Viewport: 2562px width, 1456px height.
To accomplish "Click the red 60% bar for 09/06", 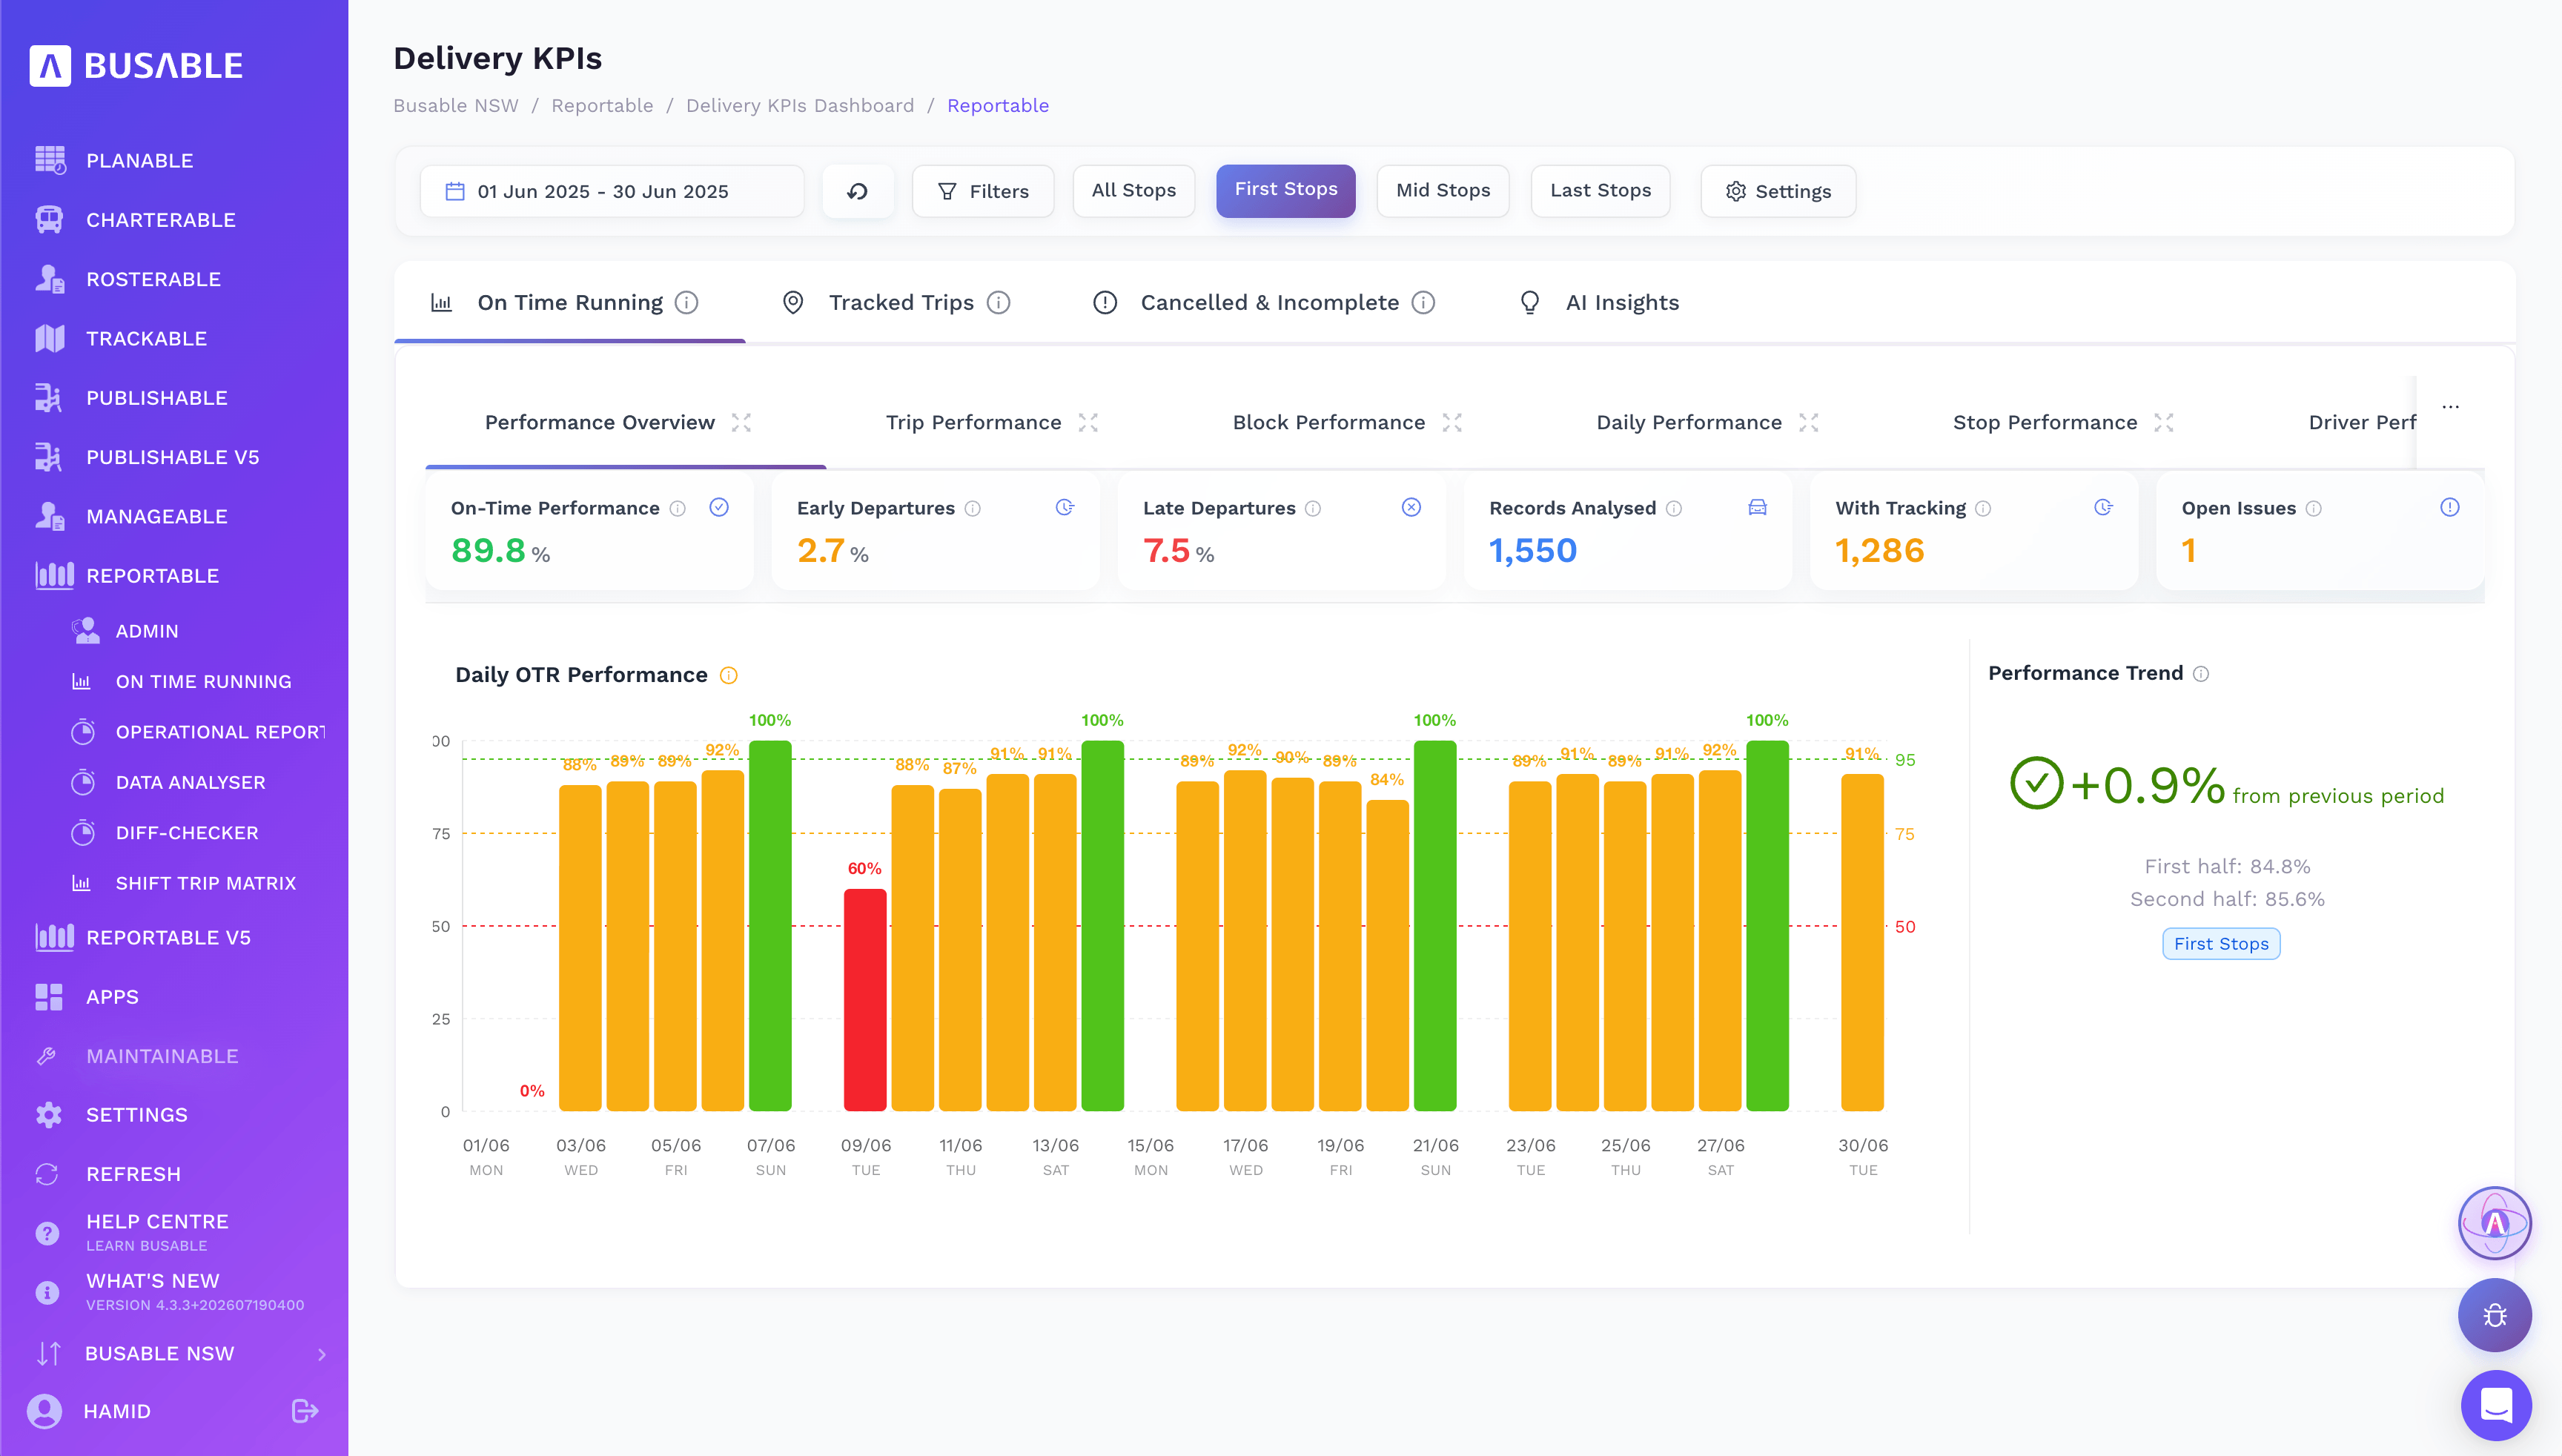I will tap(864, 1000).
